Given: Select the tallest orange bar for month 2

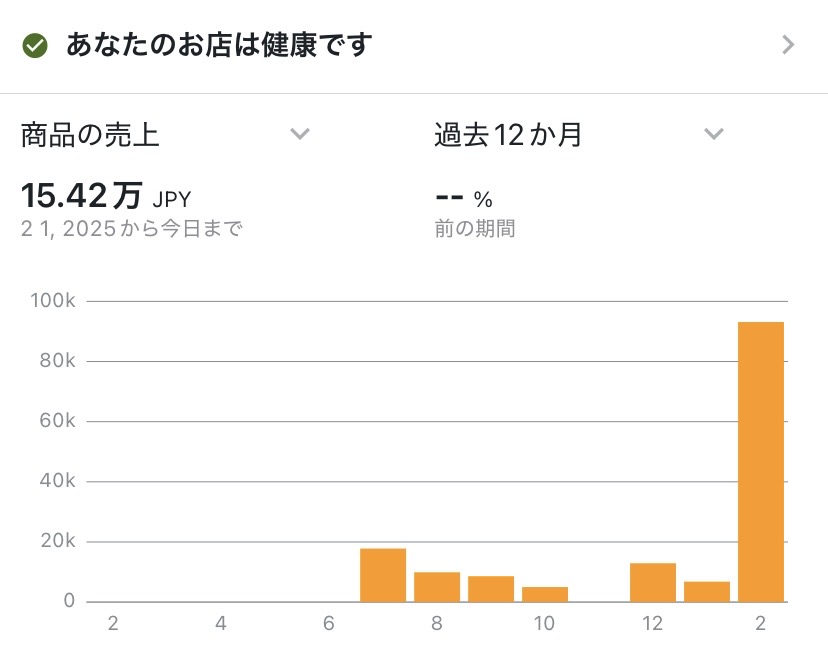Looking at the screenshot, I should click(761, 461).
